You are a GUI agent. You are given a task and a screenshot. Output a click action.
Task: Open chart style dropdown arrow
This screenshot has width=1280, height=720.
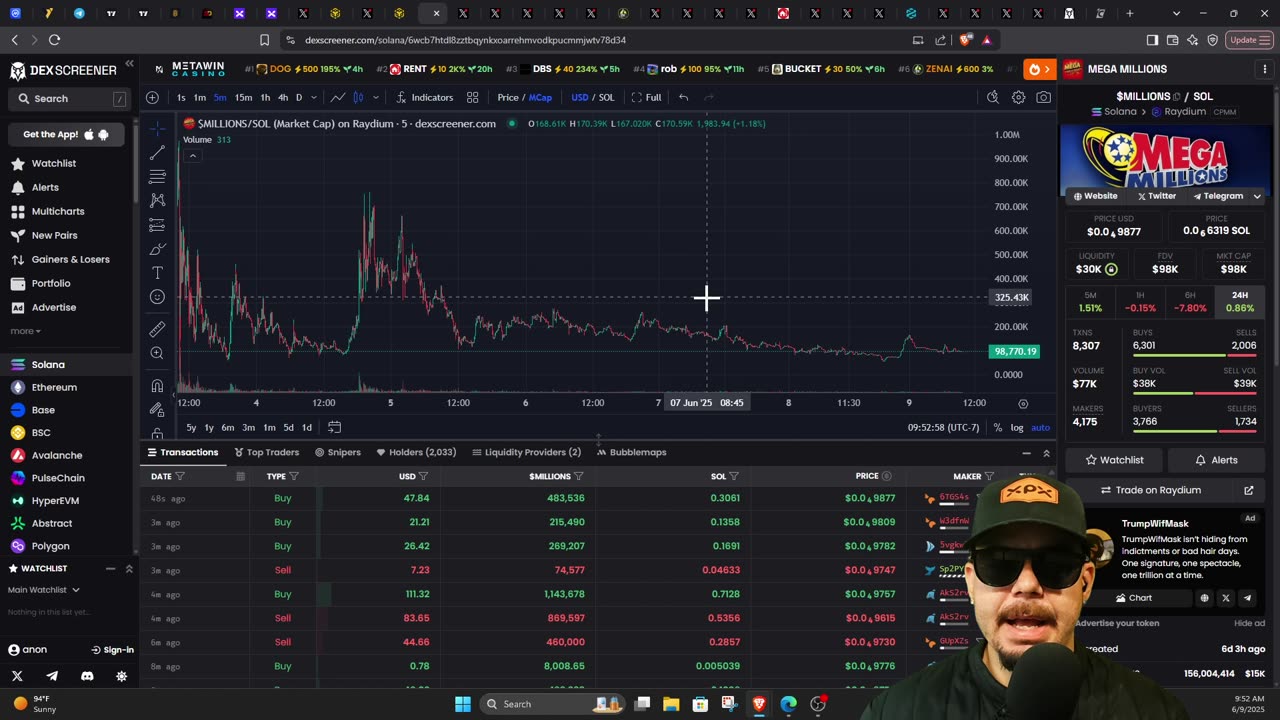376,97
